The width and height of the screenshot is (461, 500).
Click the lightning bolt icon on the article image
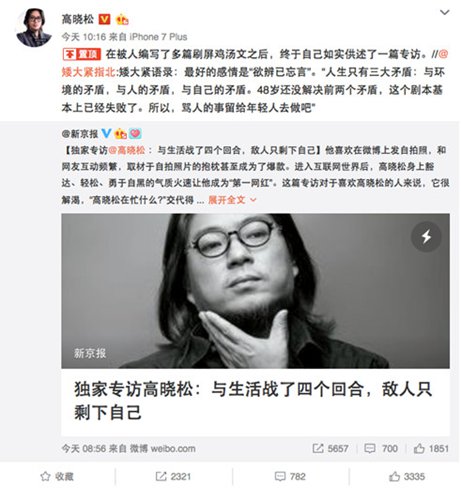[426, 237]
